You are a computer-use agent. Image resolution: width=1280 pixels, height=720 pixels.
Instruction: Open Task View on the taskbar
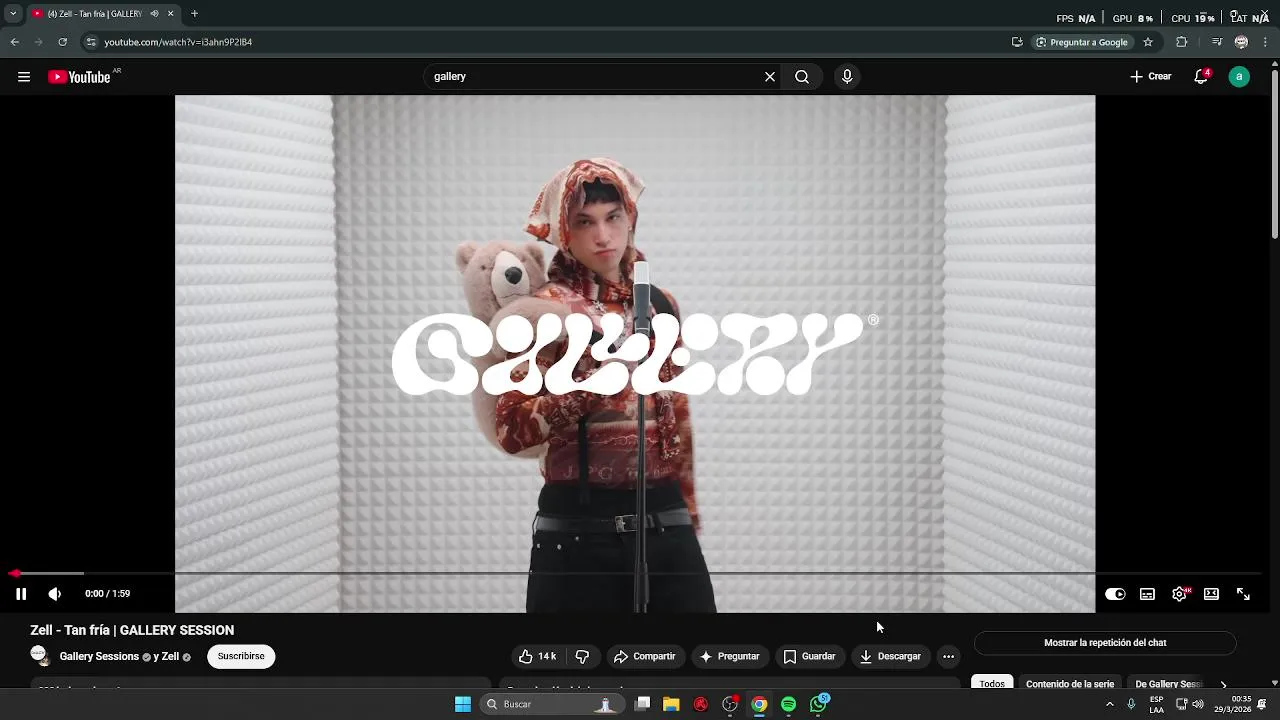(643, 704)
